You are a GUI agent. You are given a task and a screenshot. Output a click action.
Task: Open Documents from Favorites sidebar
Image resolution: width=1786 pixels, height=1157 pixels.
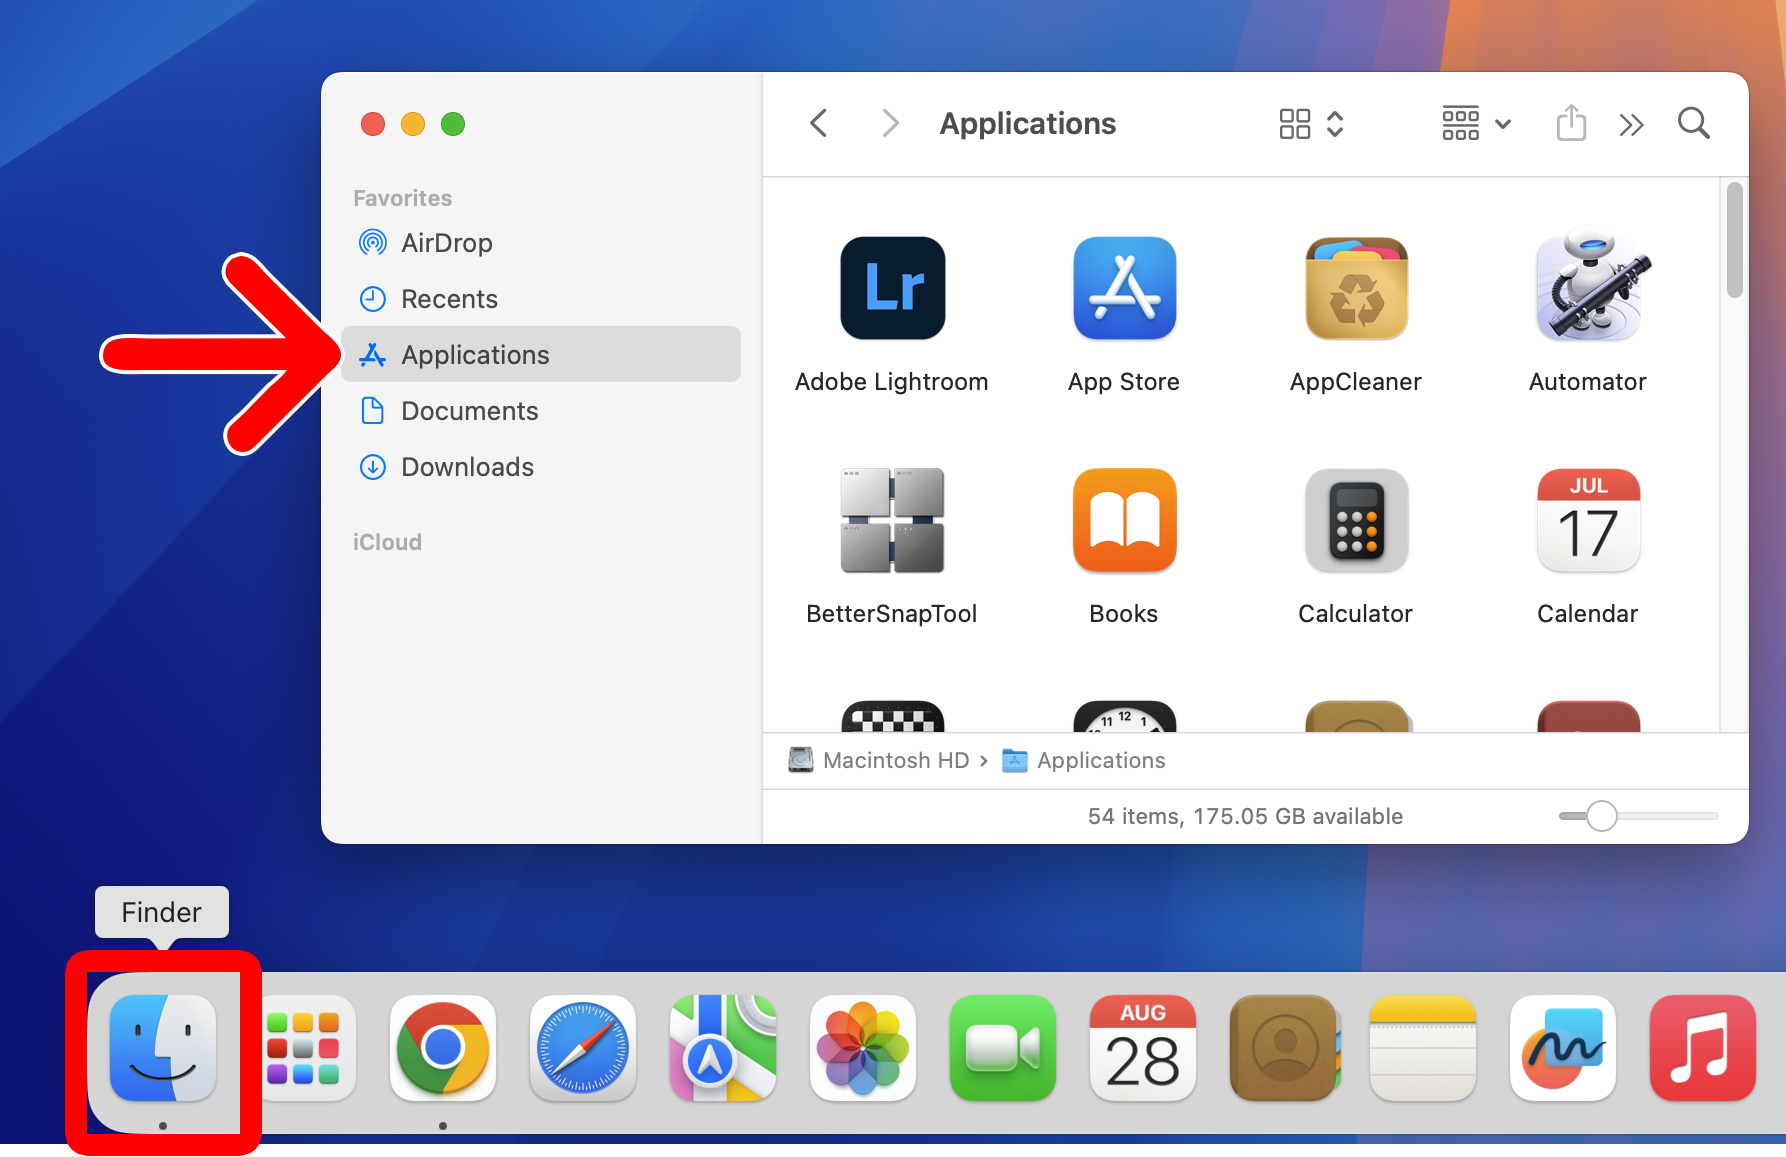point(469,411)
